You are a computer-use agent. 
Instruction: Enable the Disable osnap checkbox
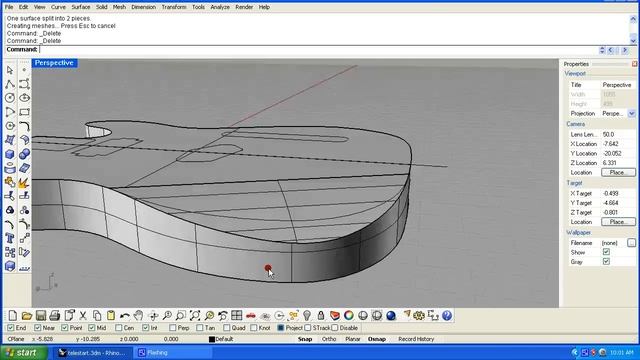(x=335, y=328)
